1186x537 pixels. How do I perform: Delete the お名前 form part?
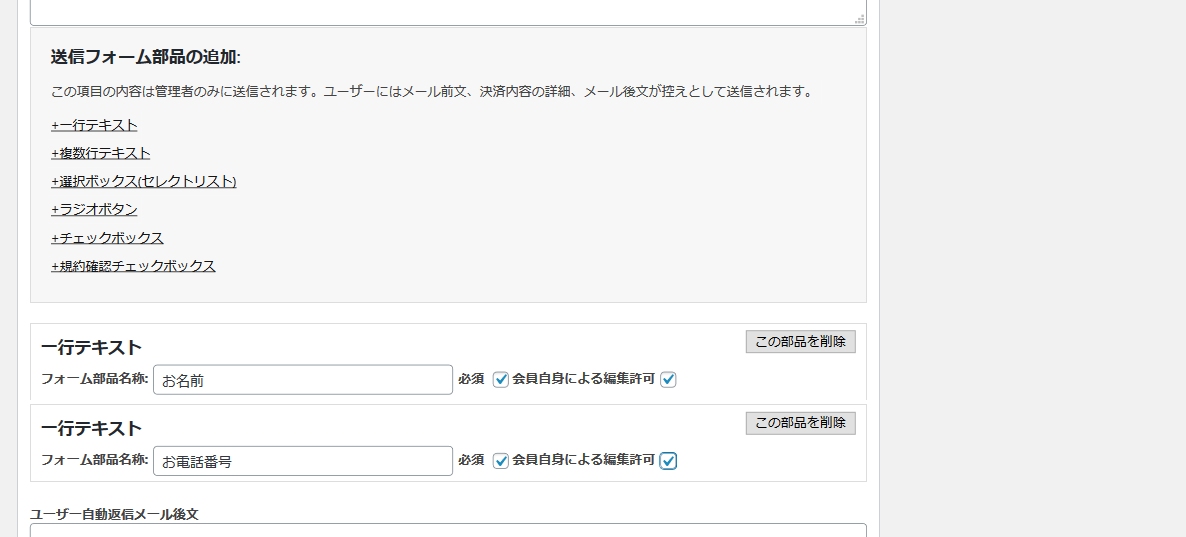pos(800,342)
